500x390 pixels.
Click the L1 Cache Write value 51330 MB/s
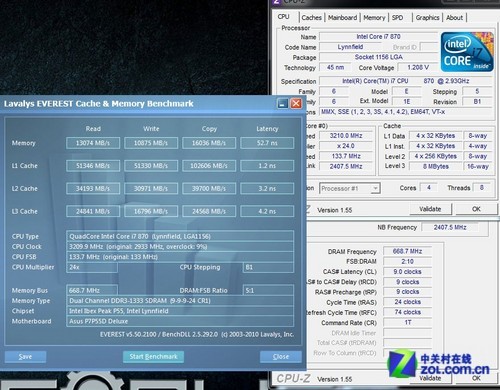click(151, 166)
